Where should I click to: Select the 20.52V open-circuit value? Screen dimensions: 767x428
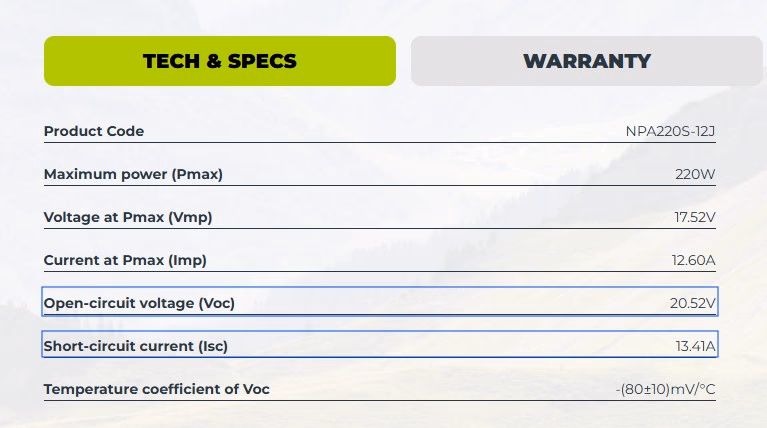(x=693, y=303)
